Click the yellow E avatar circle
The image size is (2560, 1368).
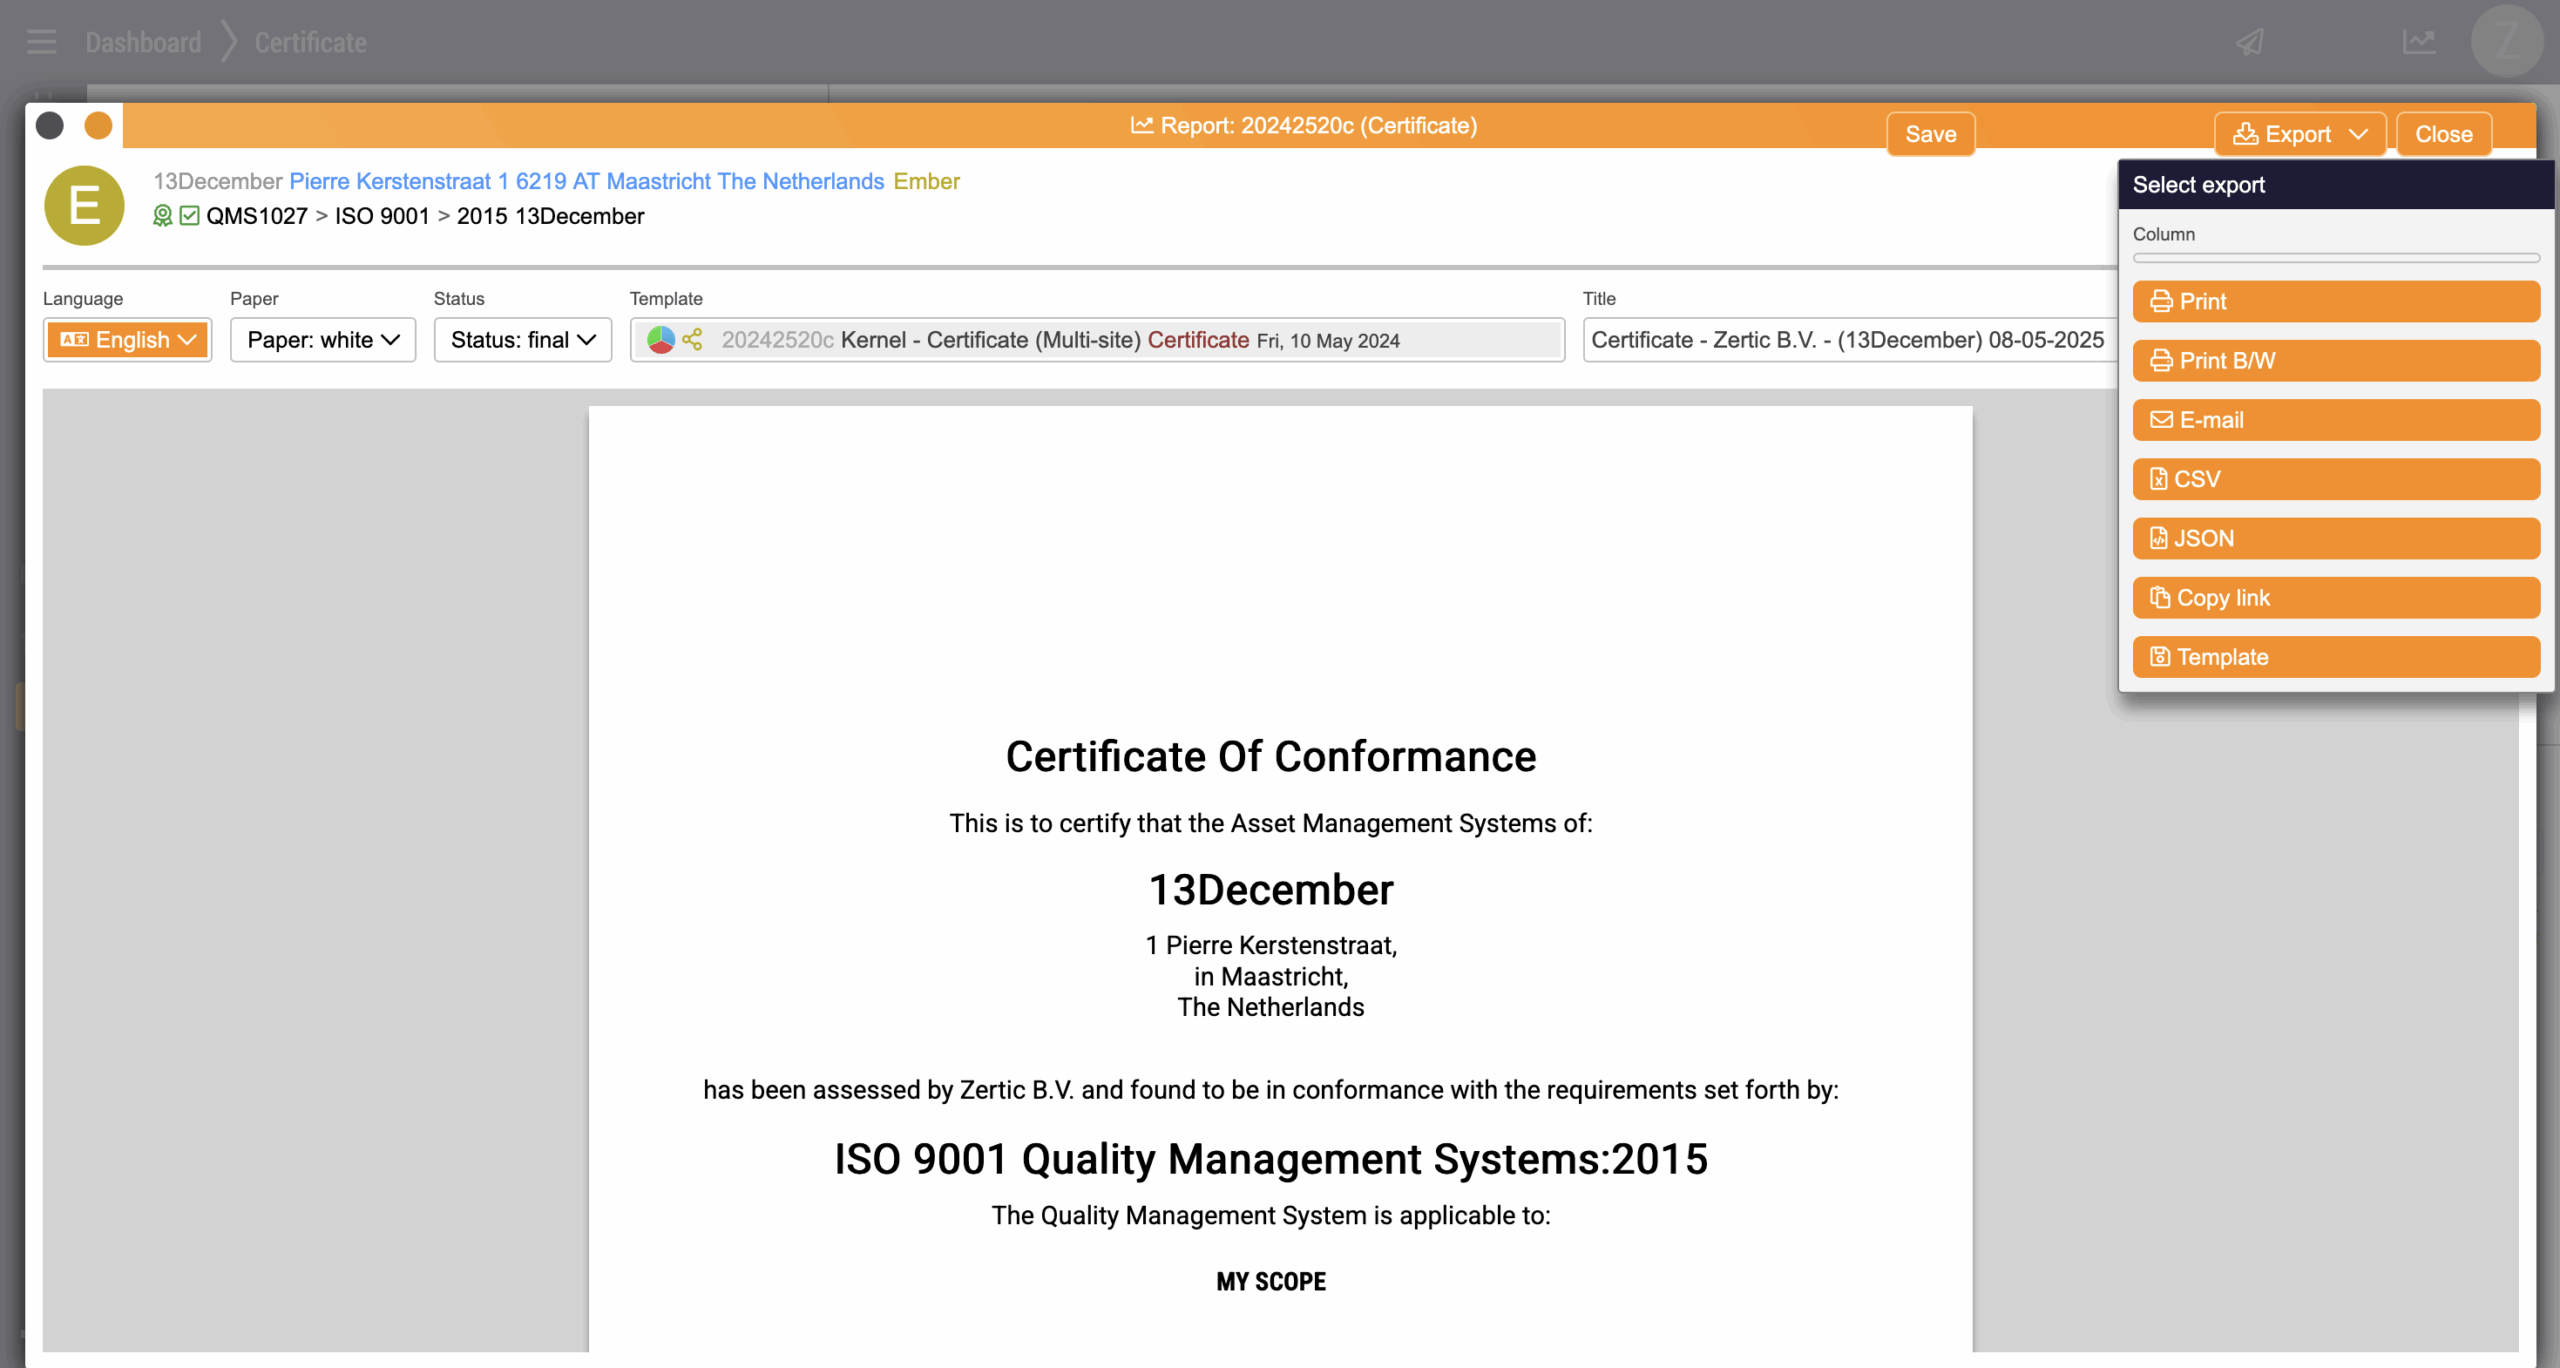coord(84,206)
